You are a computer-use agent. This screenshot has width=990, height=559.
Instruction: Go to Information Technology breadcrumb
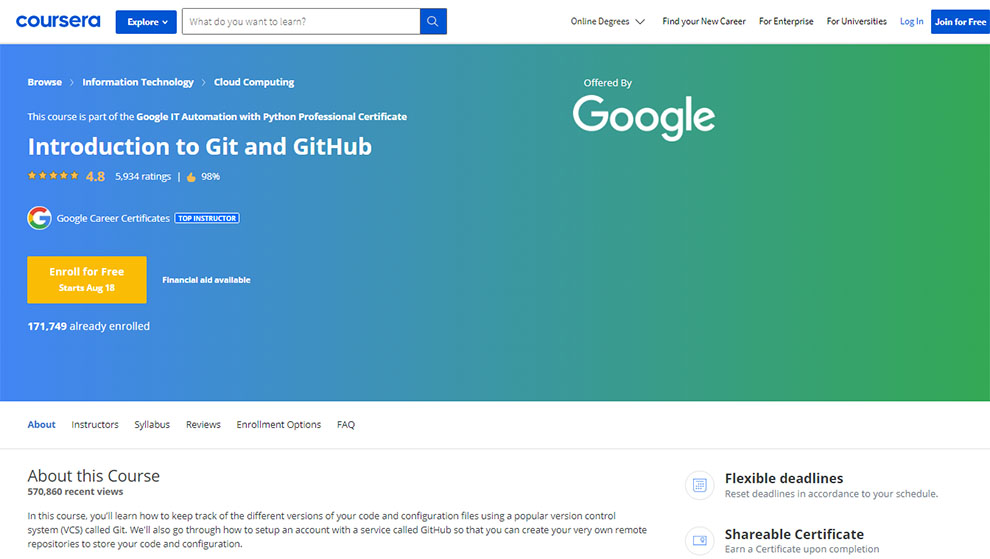(x=138, y=82)
